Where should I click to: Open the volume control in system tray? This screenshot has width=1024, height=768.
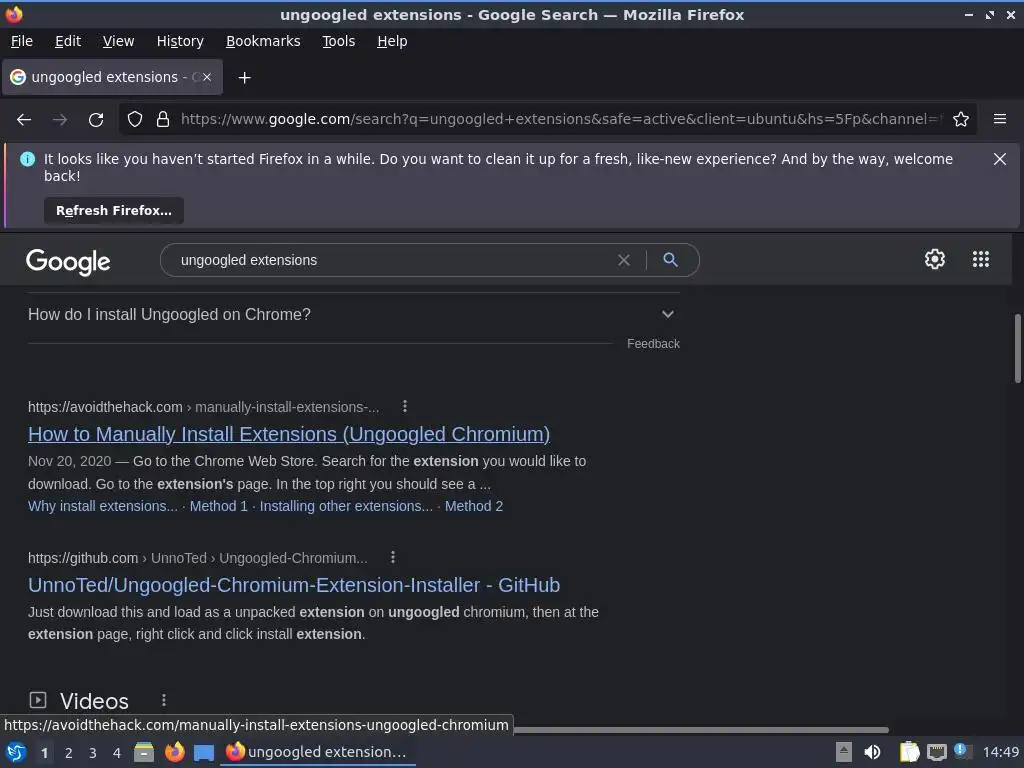pyautogui.click(x=872, y=752)
